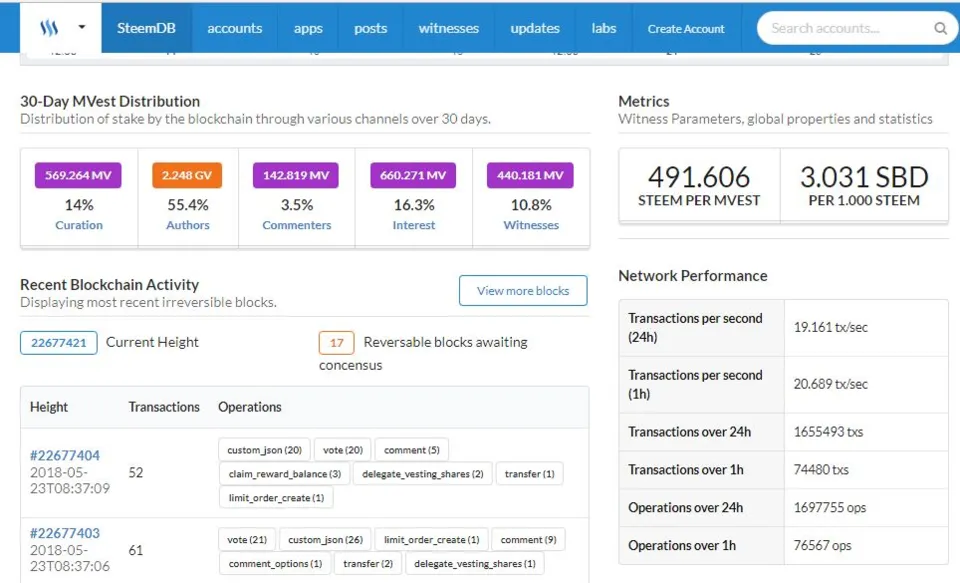Viewport: 960px width, 583px height.
Task: Open the witnesses menu item
Action: [449, 28]
